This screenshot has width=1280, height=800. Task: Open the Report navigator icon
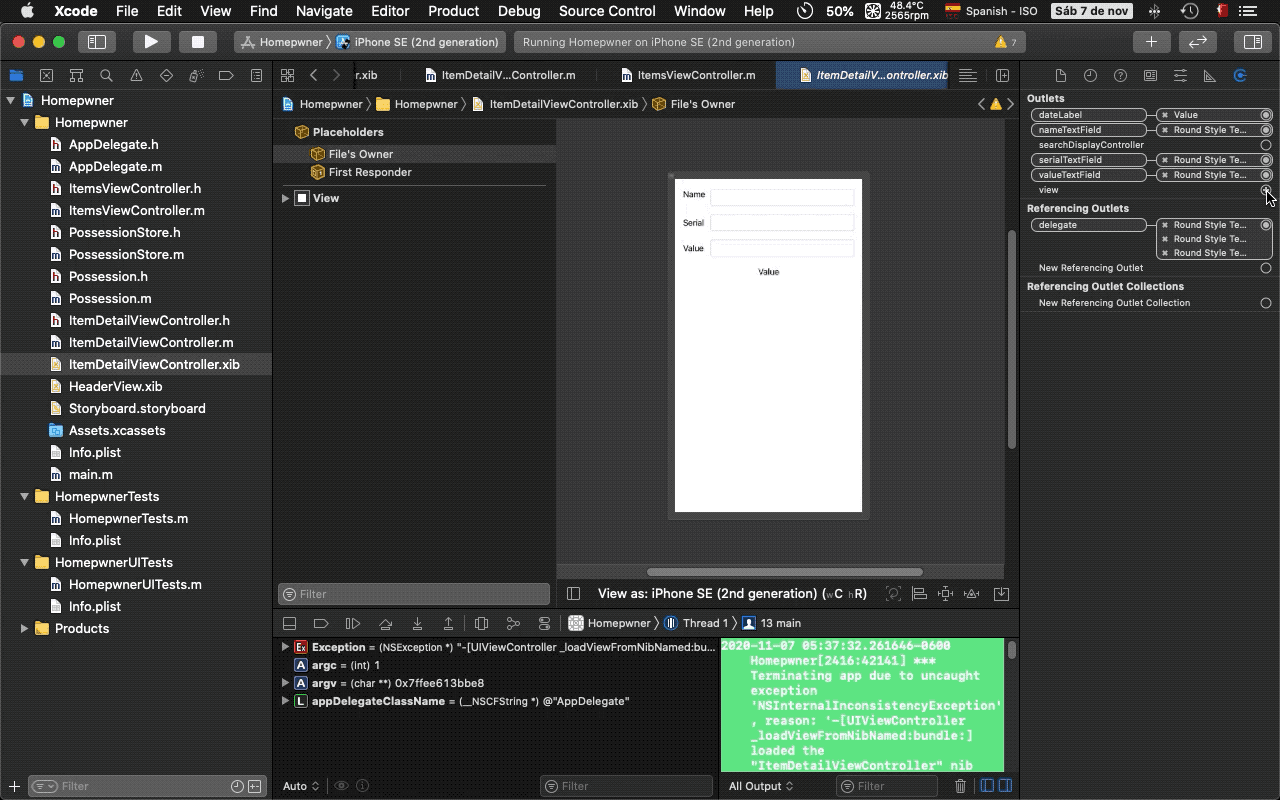256,75
